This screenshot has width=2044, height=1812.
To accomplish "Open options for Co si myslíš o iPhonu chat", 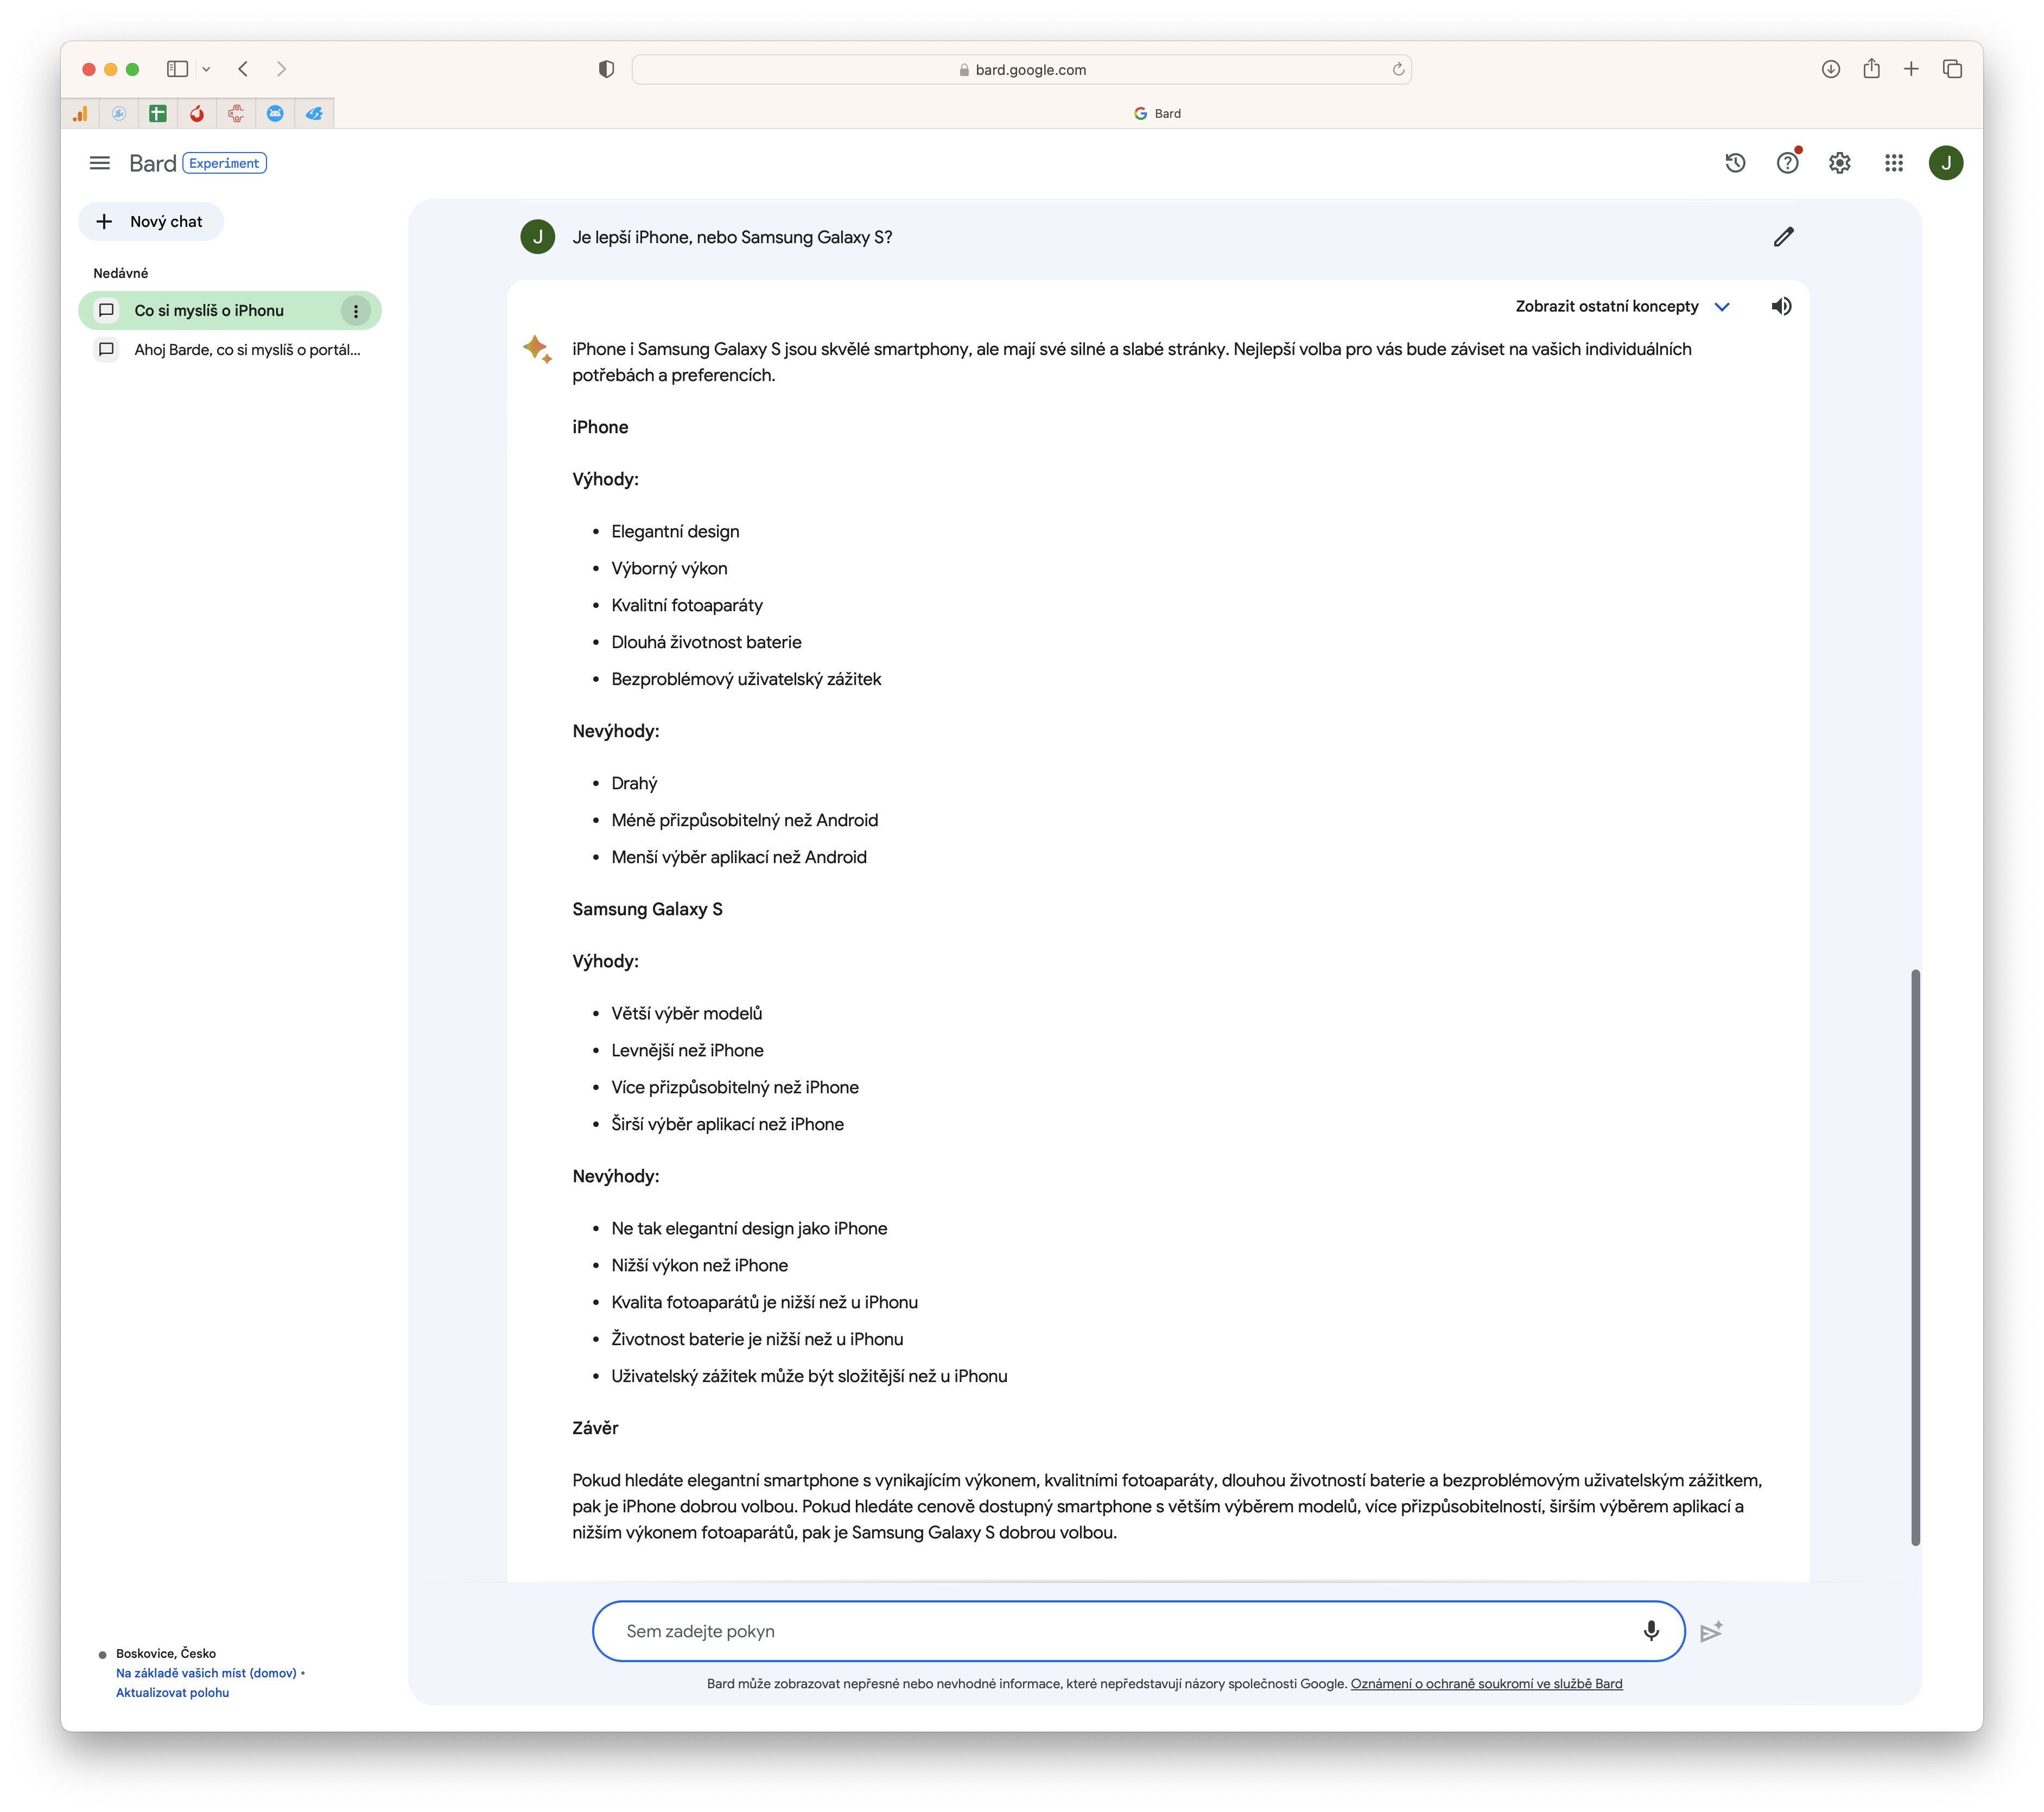I will click(x=355, y=311).
